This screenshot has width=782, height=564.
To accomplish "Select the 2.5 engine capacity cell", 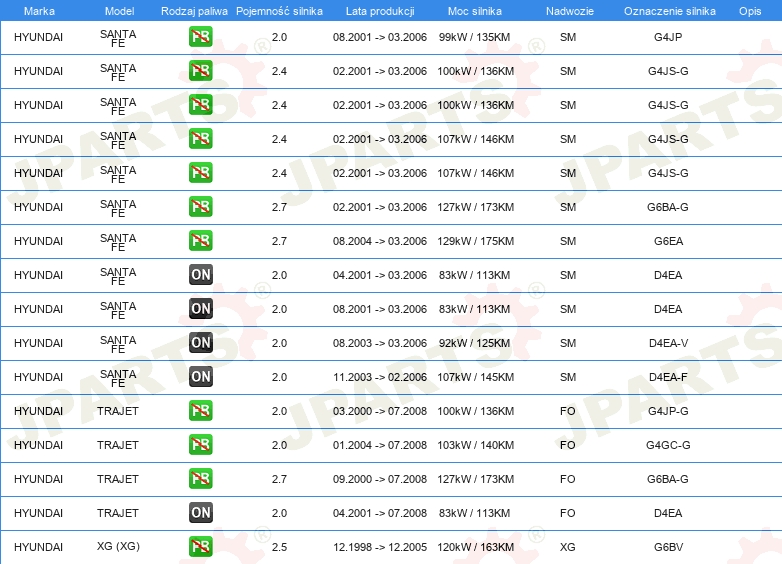I will [279, 547].
